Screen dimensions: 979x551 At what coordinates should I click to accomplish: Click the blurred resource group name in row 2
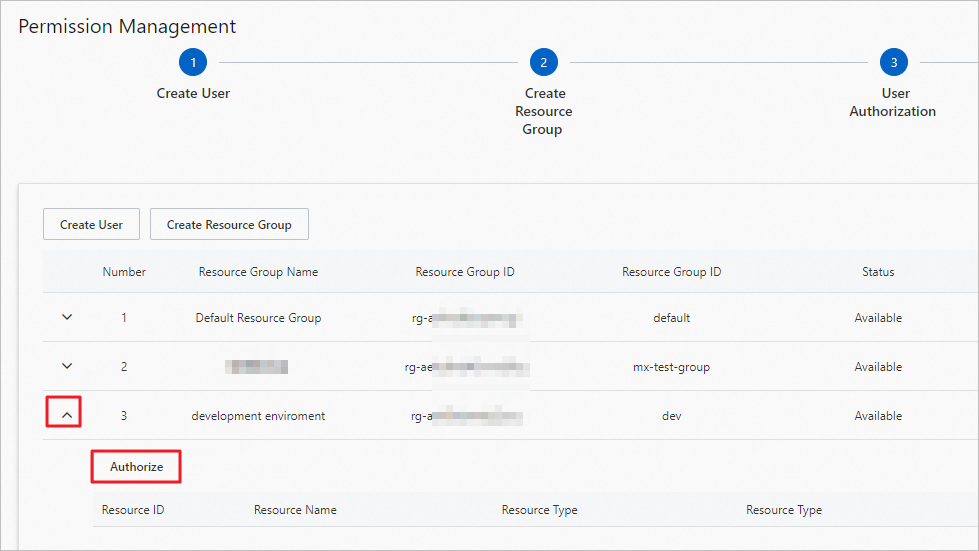point(257,367)
